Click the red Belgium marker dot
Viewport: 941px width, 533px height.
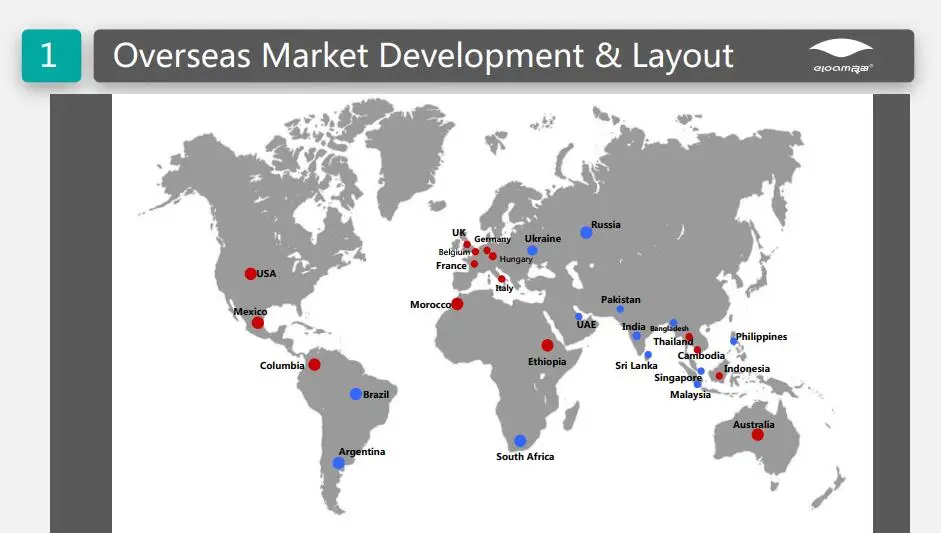click(475, 251)
